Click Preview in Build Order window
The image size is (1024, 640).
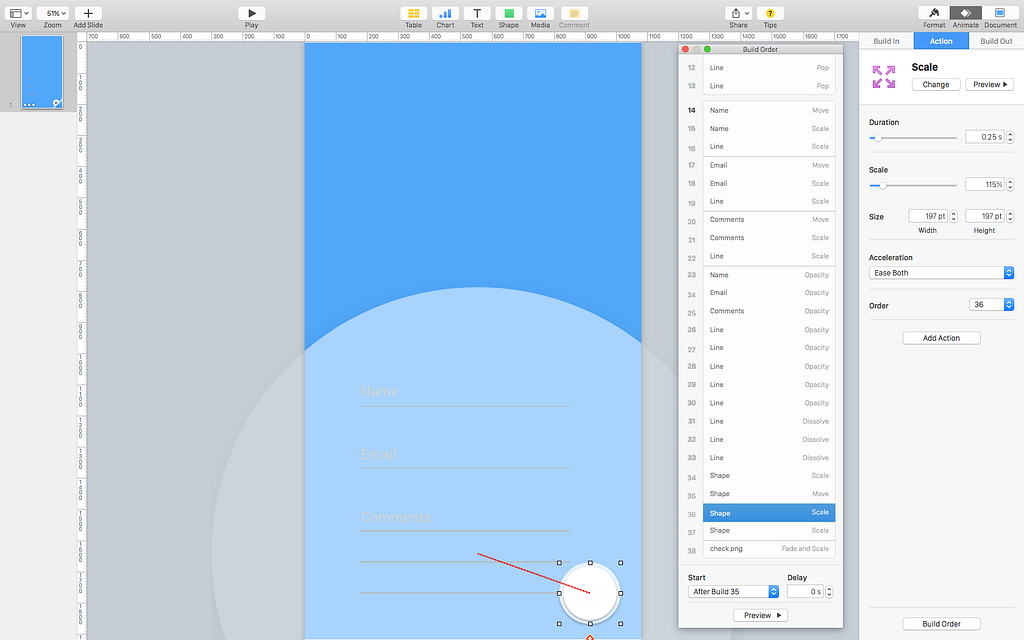click(760, 615)
